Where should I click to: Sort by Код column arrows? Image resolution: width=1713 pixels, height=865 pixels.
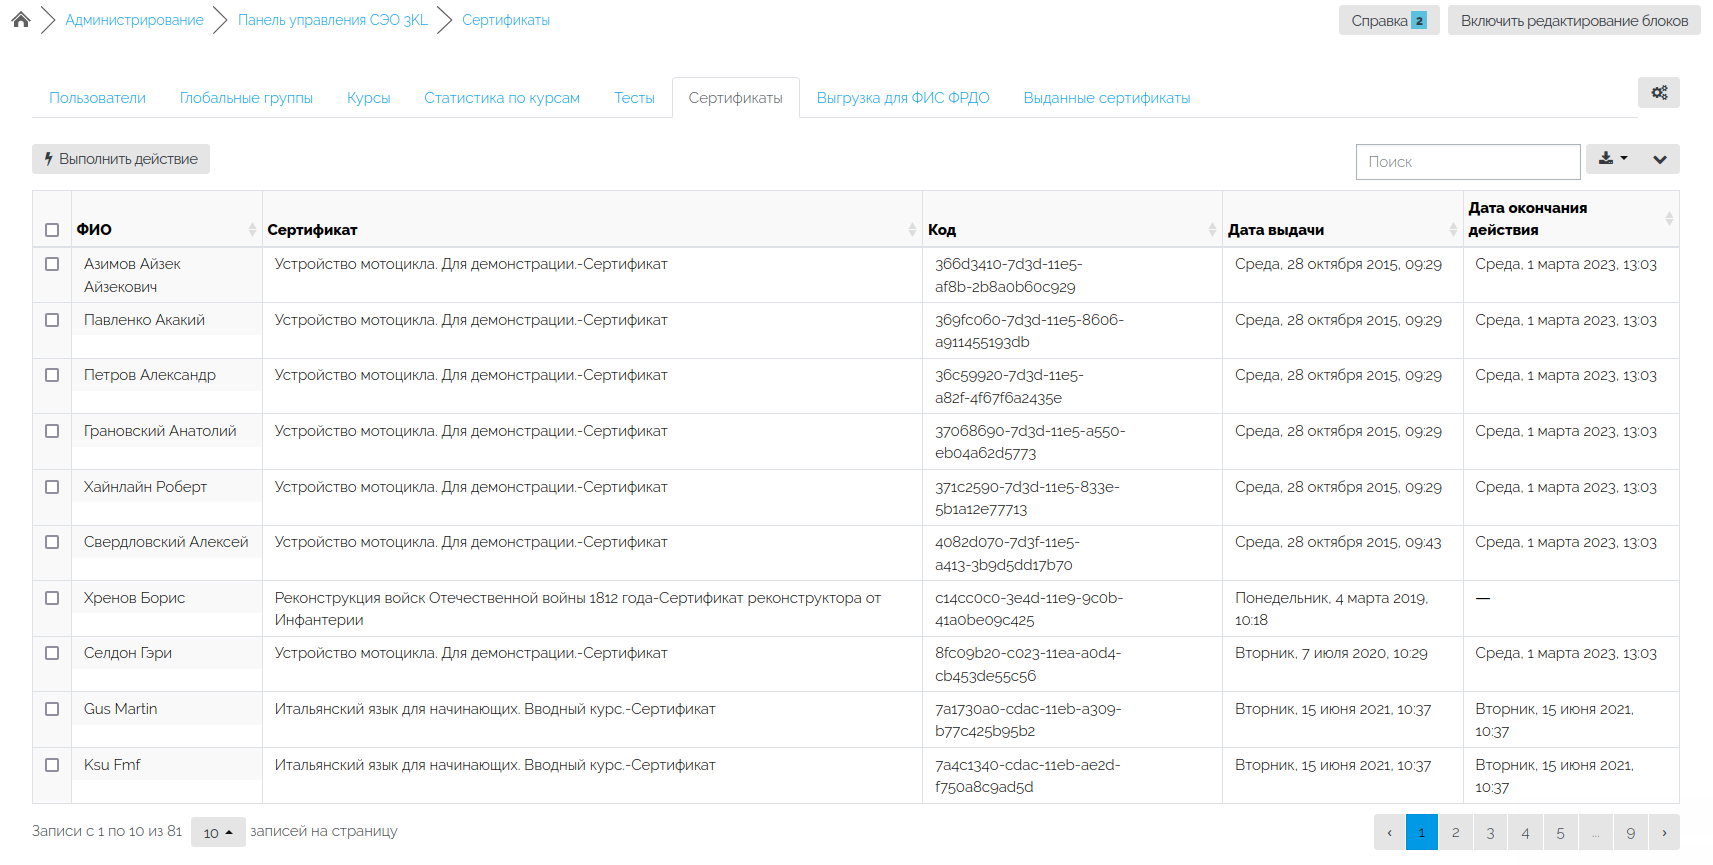click(x=1212, y=230)
